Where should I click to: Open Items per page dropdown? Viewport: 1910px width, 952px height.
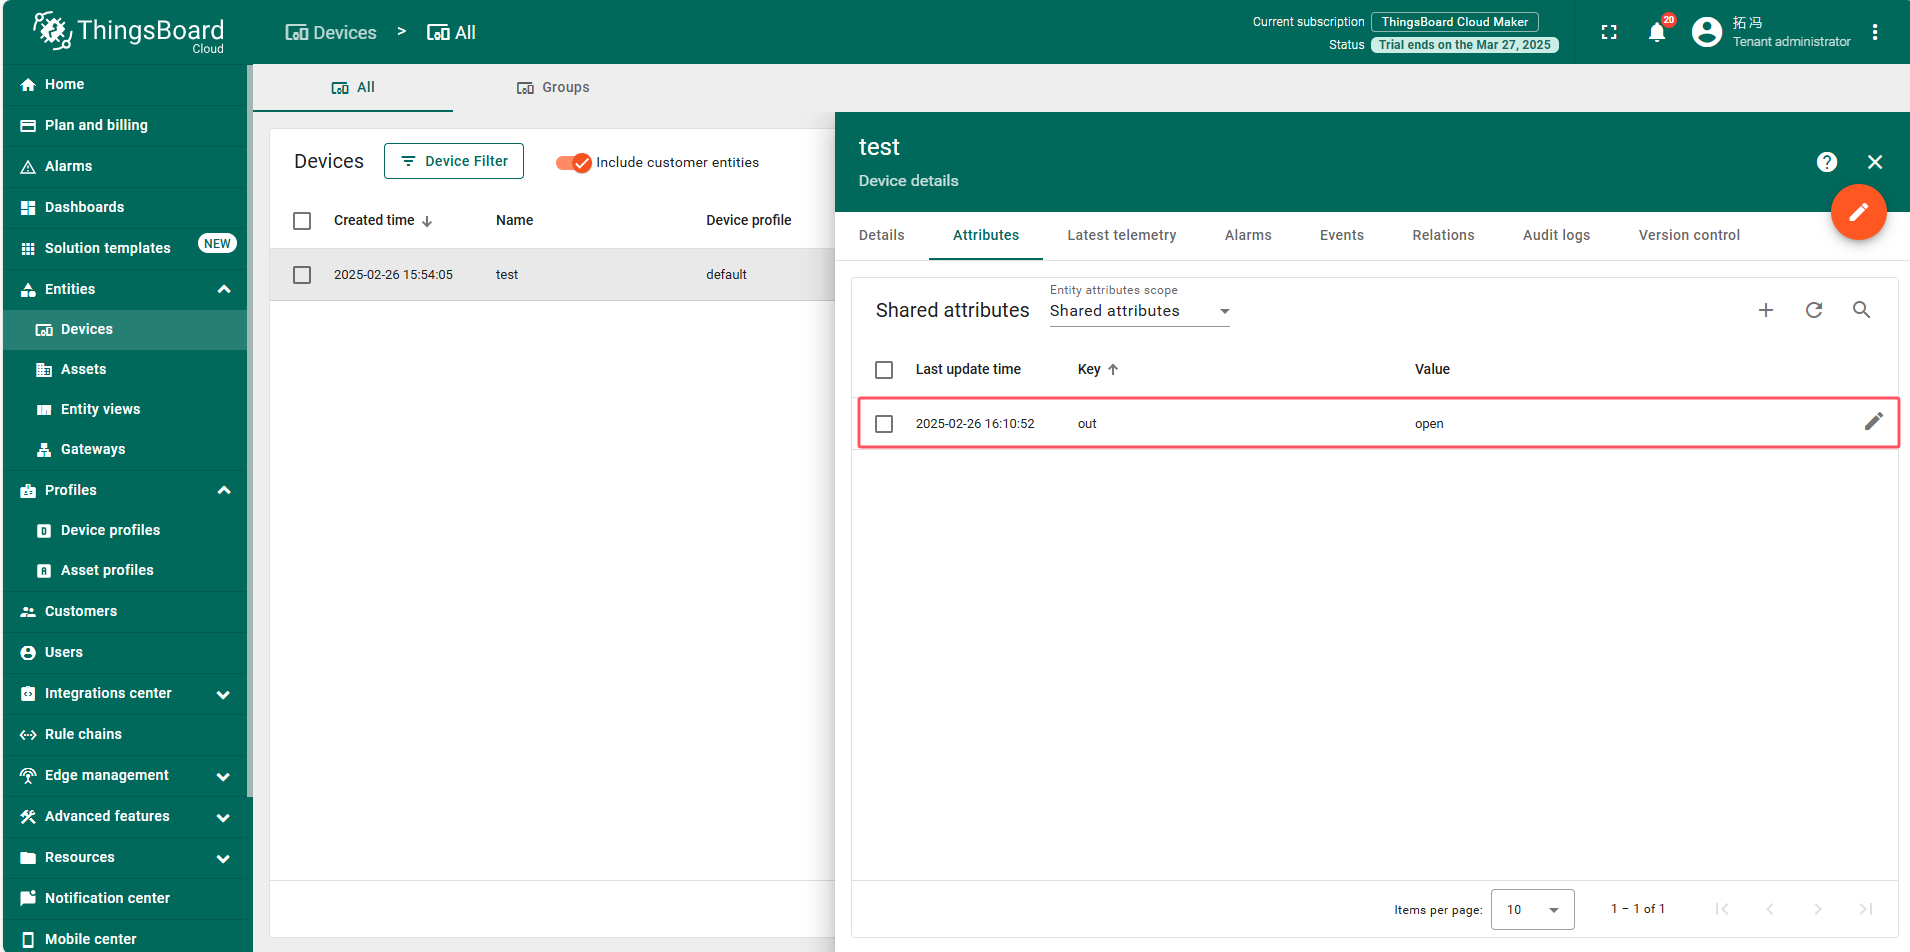click(x=1532, y=909)
